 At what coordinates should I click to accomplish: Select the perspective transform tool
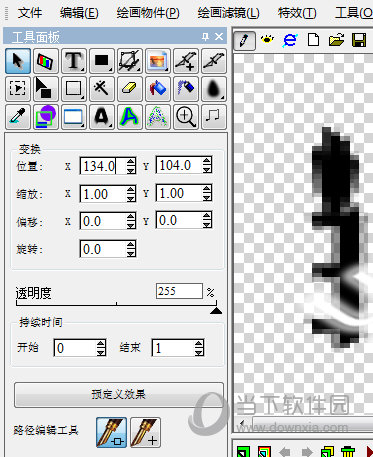coord(130,61)
